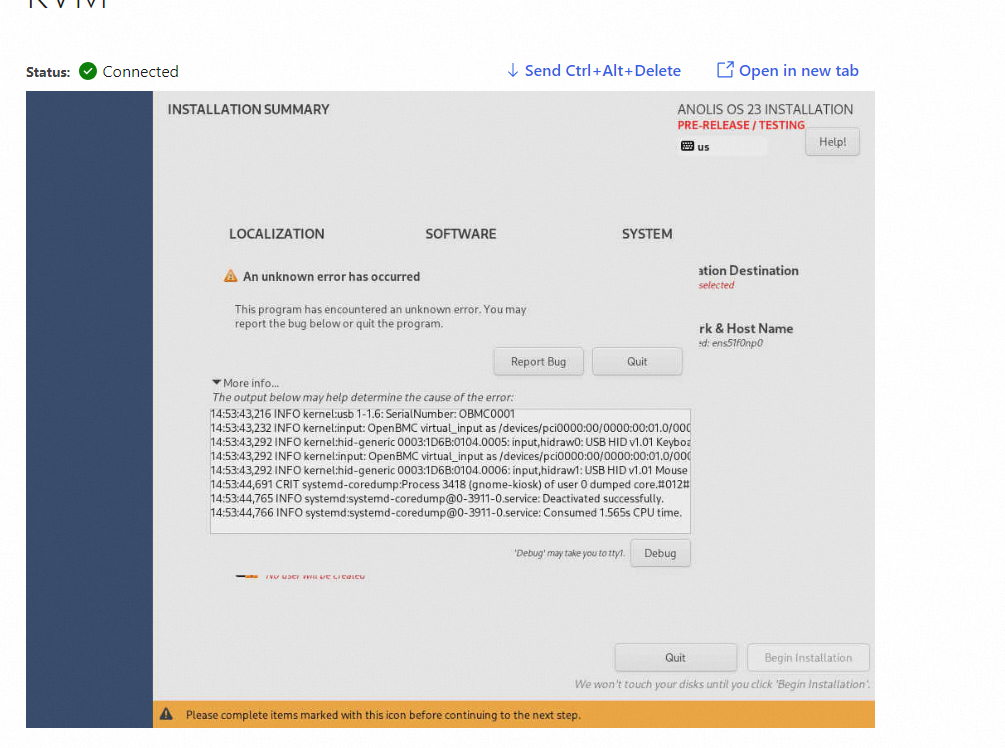Viewport: 1005px width, 748px height.
Task: Open the Help! button
Action: click(832, 142)
